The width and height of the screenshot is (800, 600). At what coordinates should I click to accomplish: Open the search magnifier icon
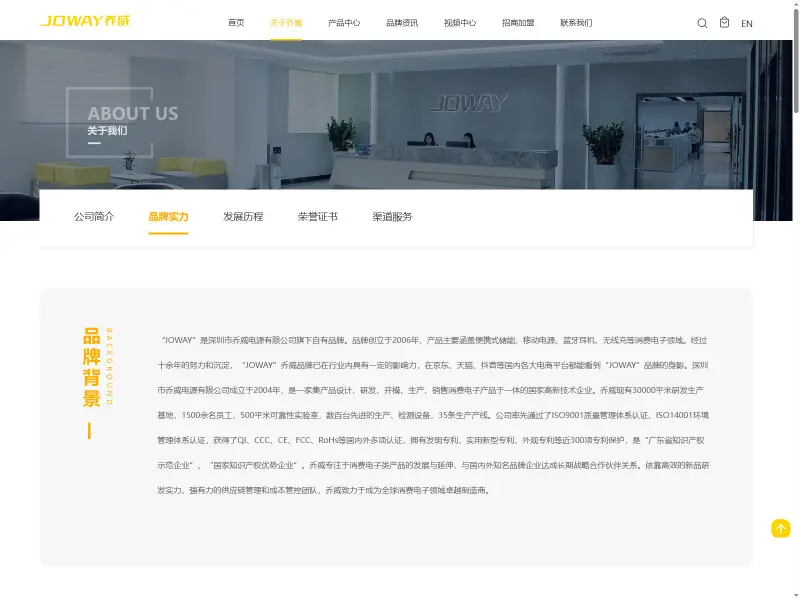tap(702, 23)
